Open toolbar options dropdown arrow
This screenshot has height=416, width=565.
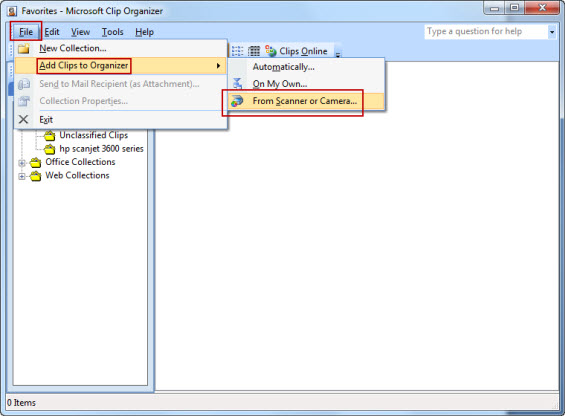[x=338, y=54]
